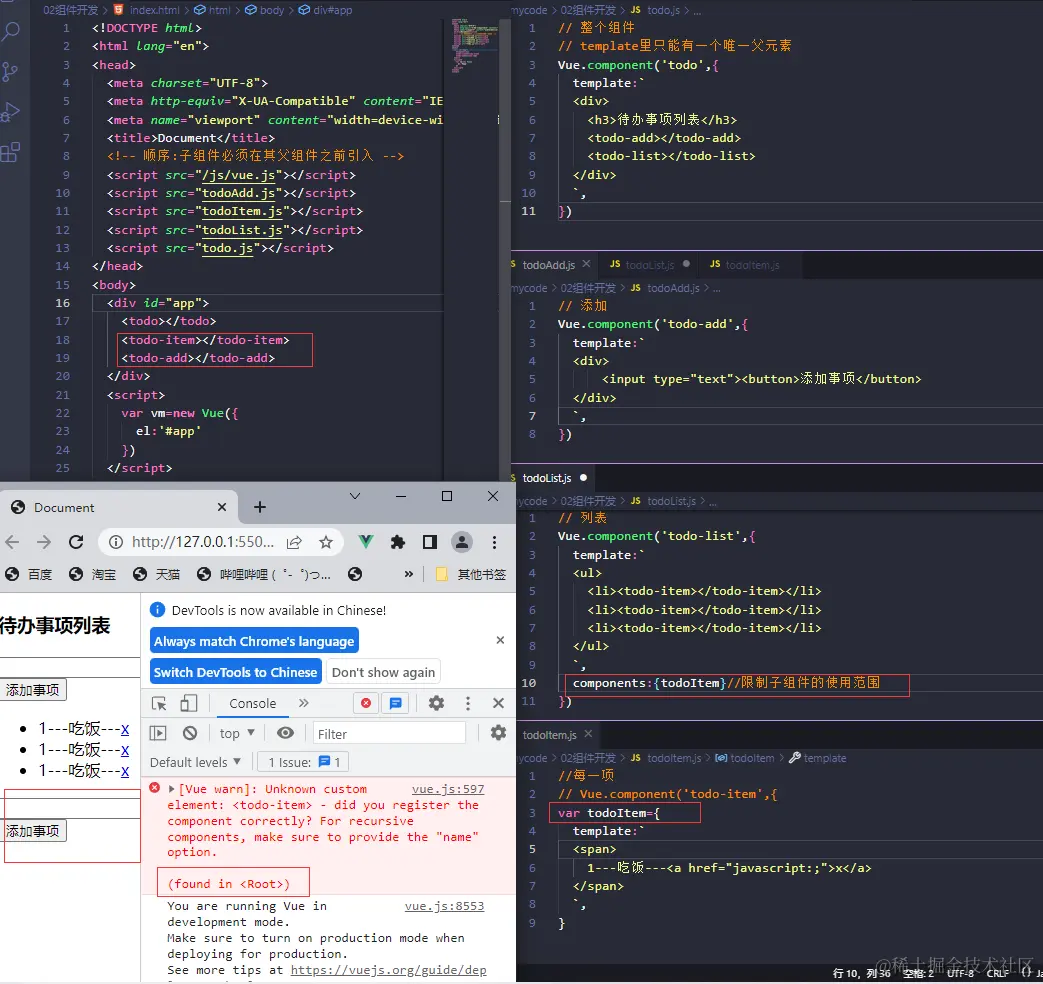1043x984 pixels.
Task: Open console settings gear
Action: 498,733
